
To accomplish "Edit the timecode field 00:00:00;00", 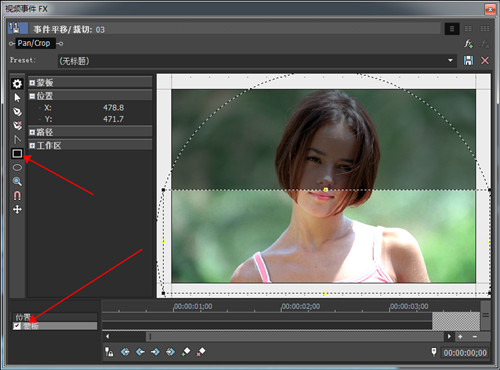I will (x=465, y=353).
